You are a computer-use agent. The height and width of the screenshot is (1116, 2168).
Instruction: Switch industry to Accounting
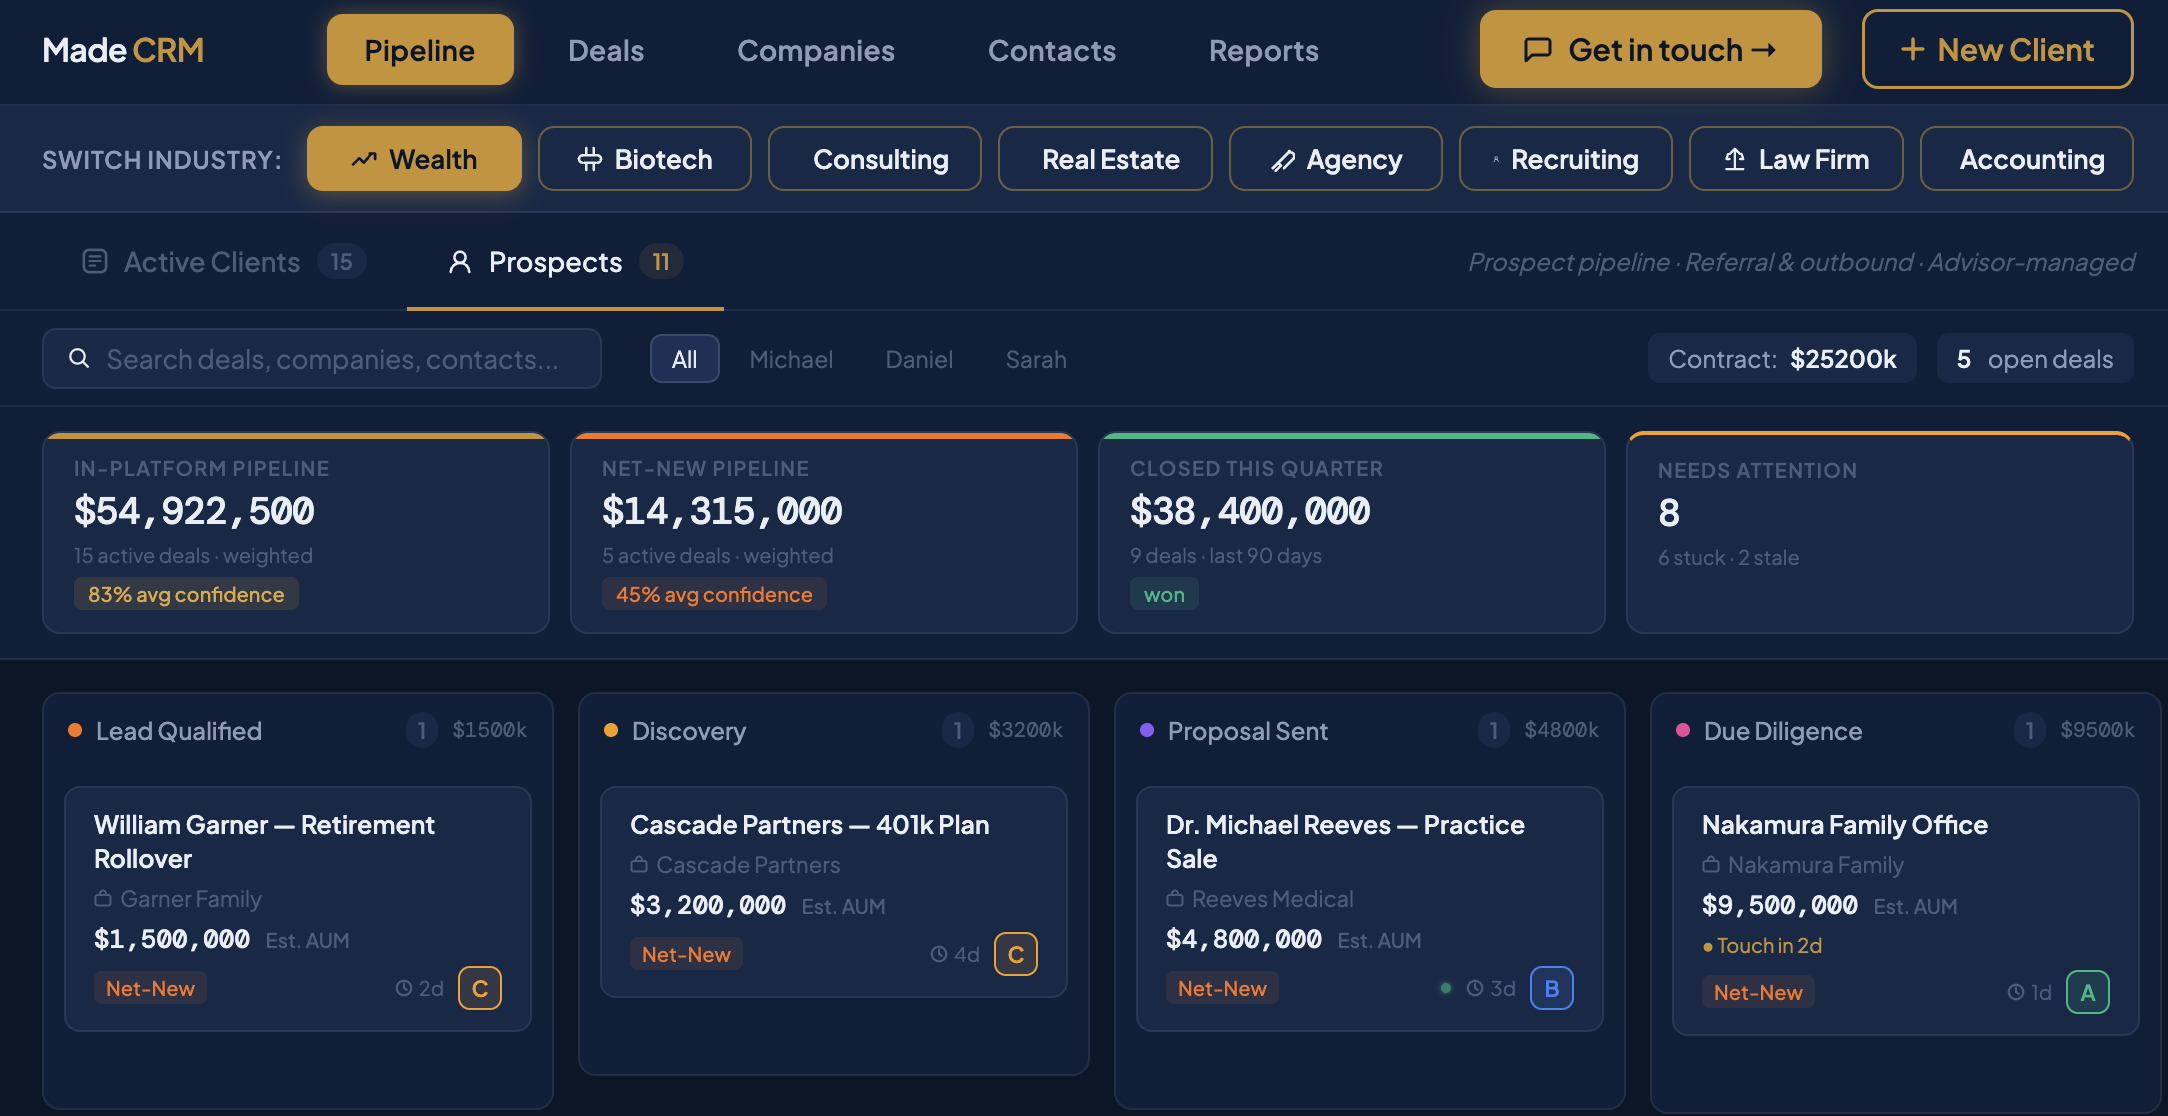(x=2027, y=159)
